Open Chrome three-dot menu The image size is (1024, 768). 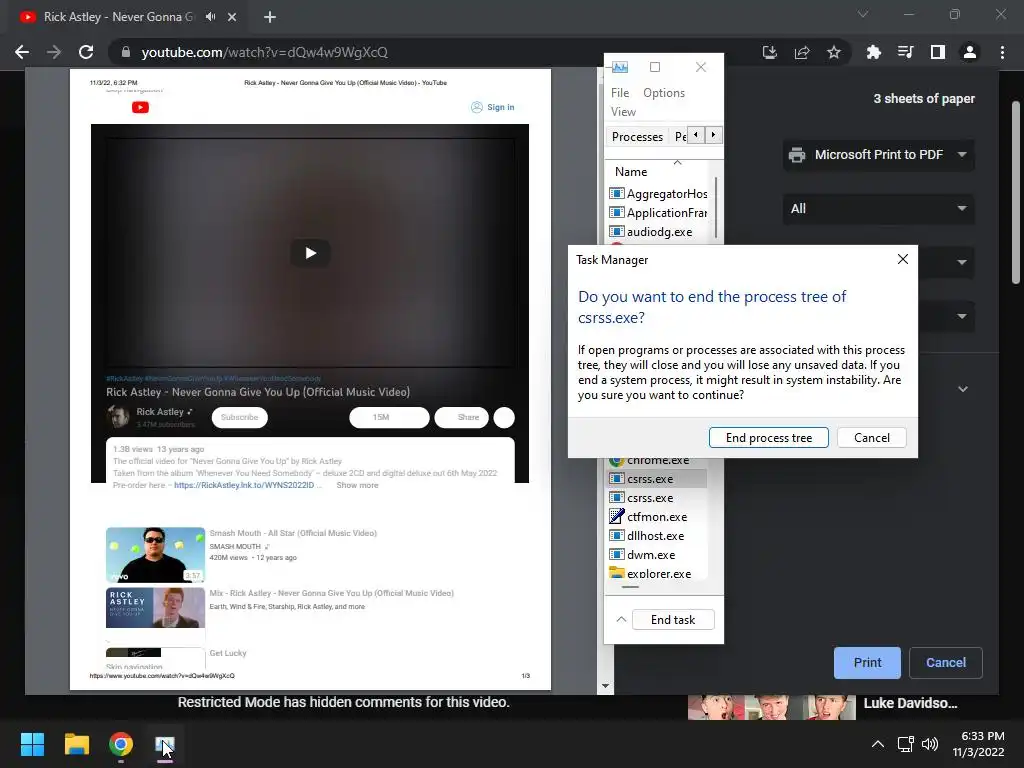[x=1002, y=52]
